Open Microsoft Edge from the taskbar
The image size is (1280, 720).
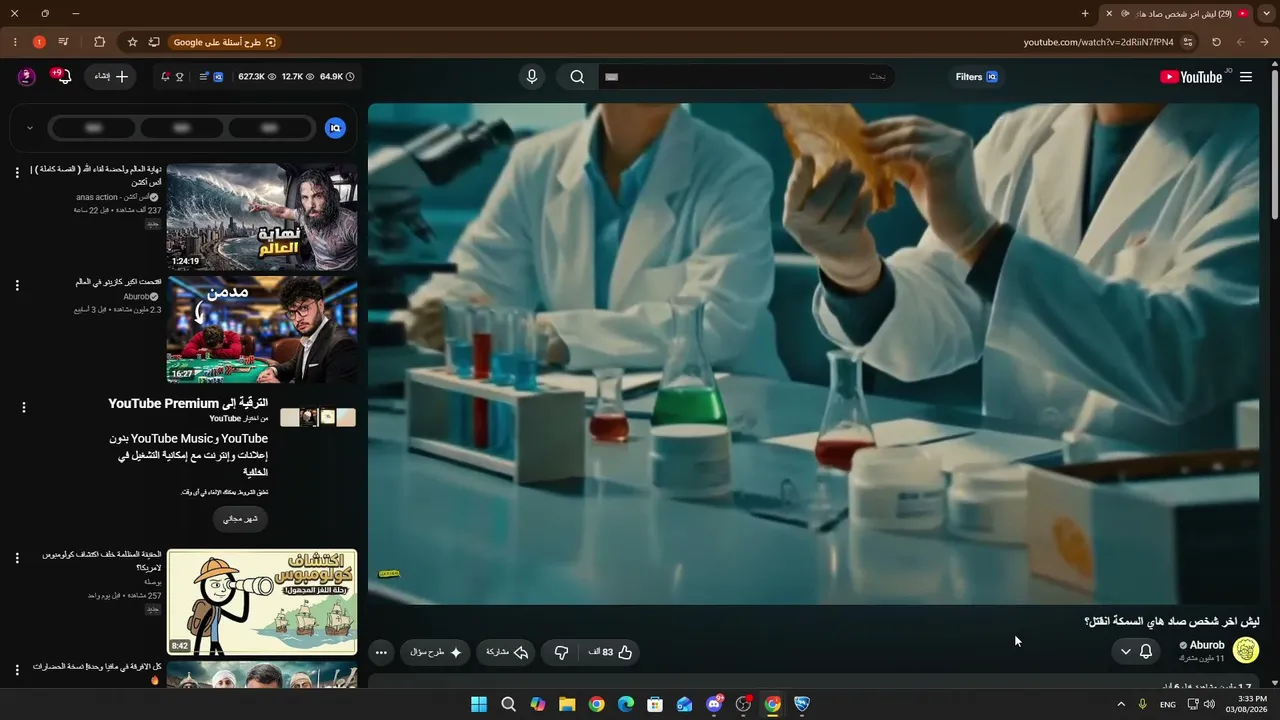click(x=626, y=704)
